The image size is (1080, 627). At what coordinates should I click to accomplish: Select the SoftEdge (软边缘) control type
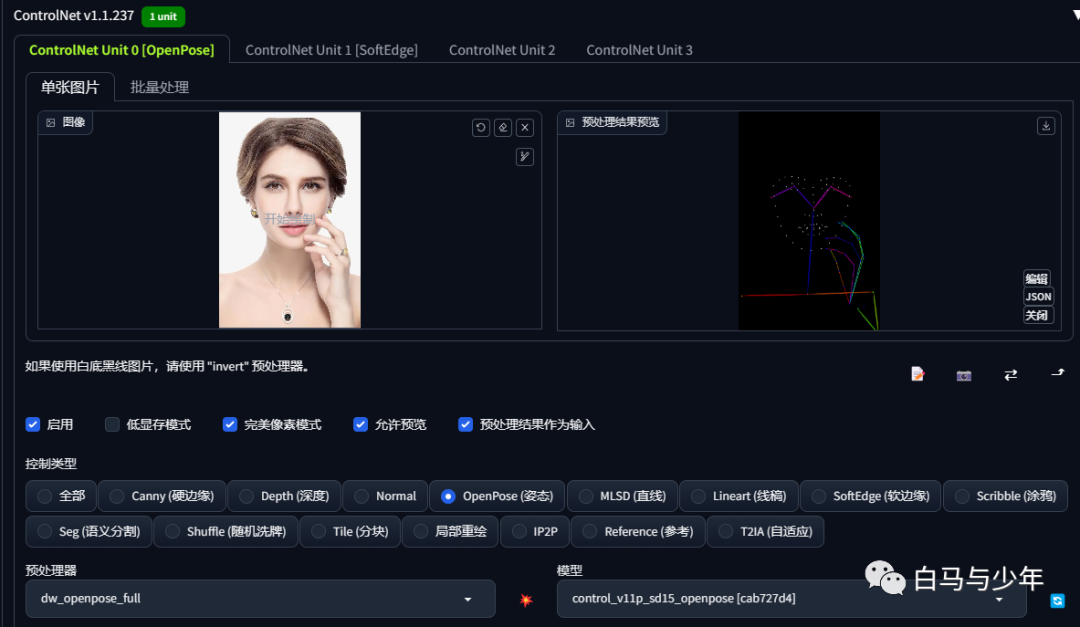(871, 496)
